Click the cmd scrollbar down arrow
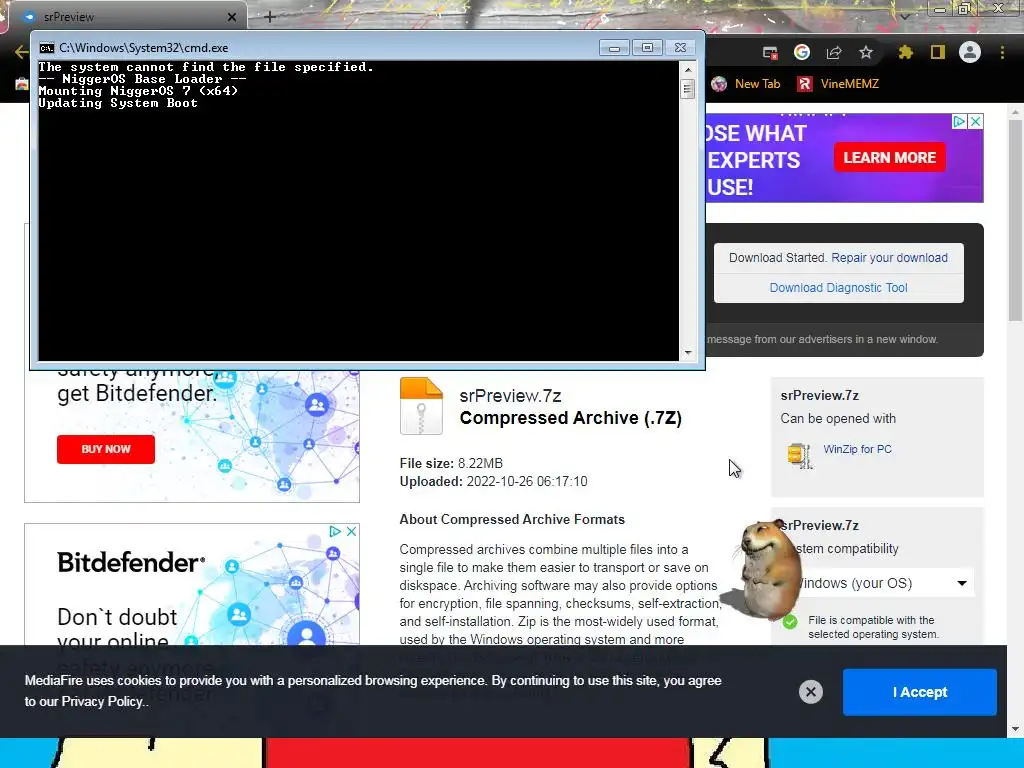Viewport: 1024px width, 768px height. tap(688, 353)
